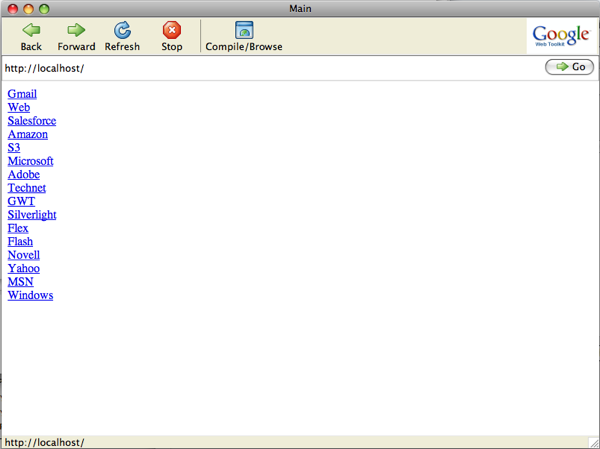Minimize the Main window with yellow button
This screenshot has width=600, height=449.
(x=29, y=9)
